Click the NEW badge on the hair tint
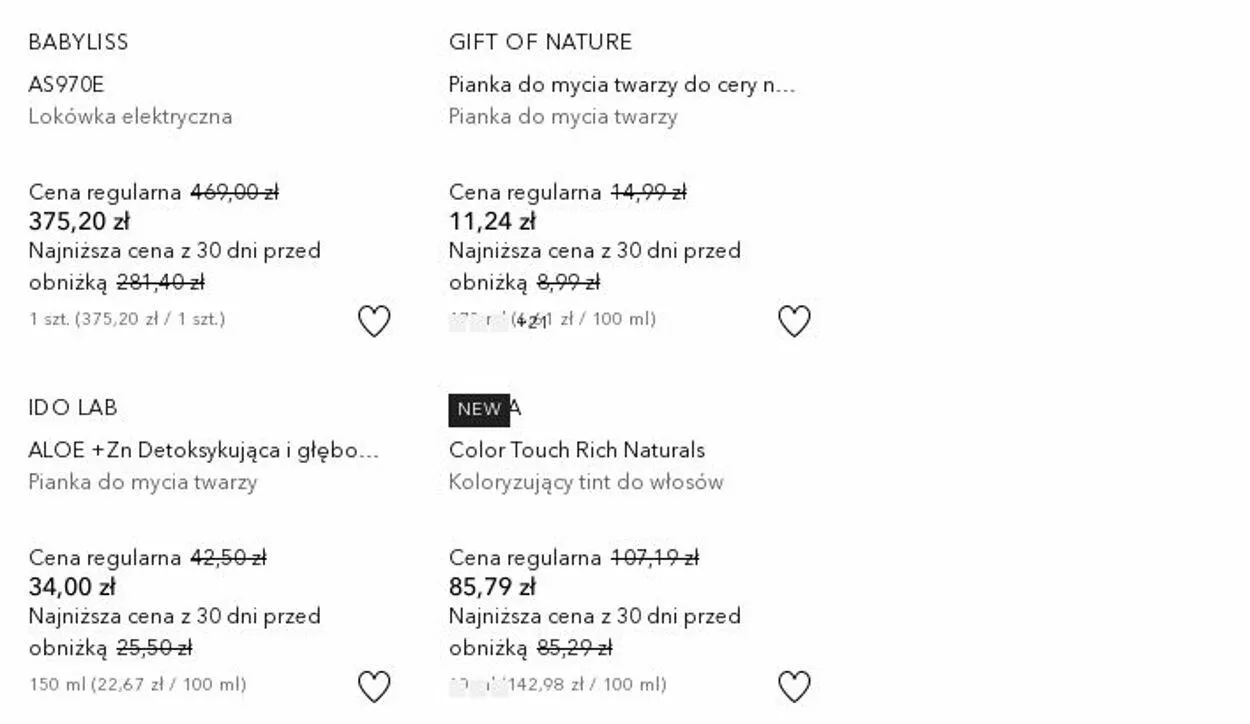Image resolution: width=1250 pixels, height=724 pixels. click(479, 409)
